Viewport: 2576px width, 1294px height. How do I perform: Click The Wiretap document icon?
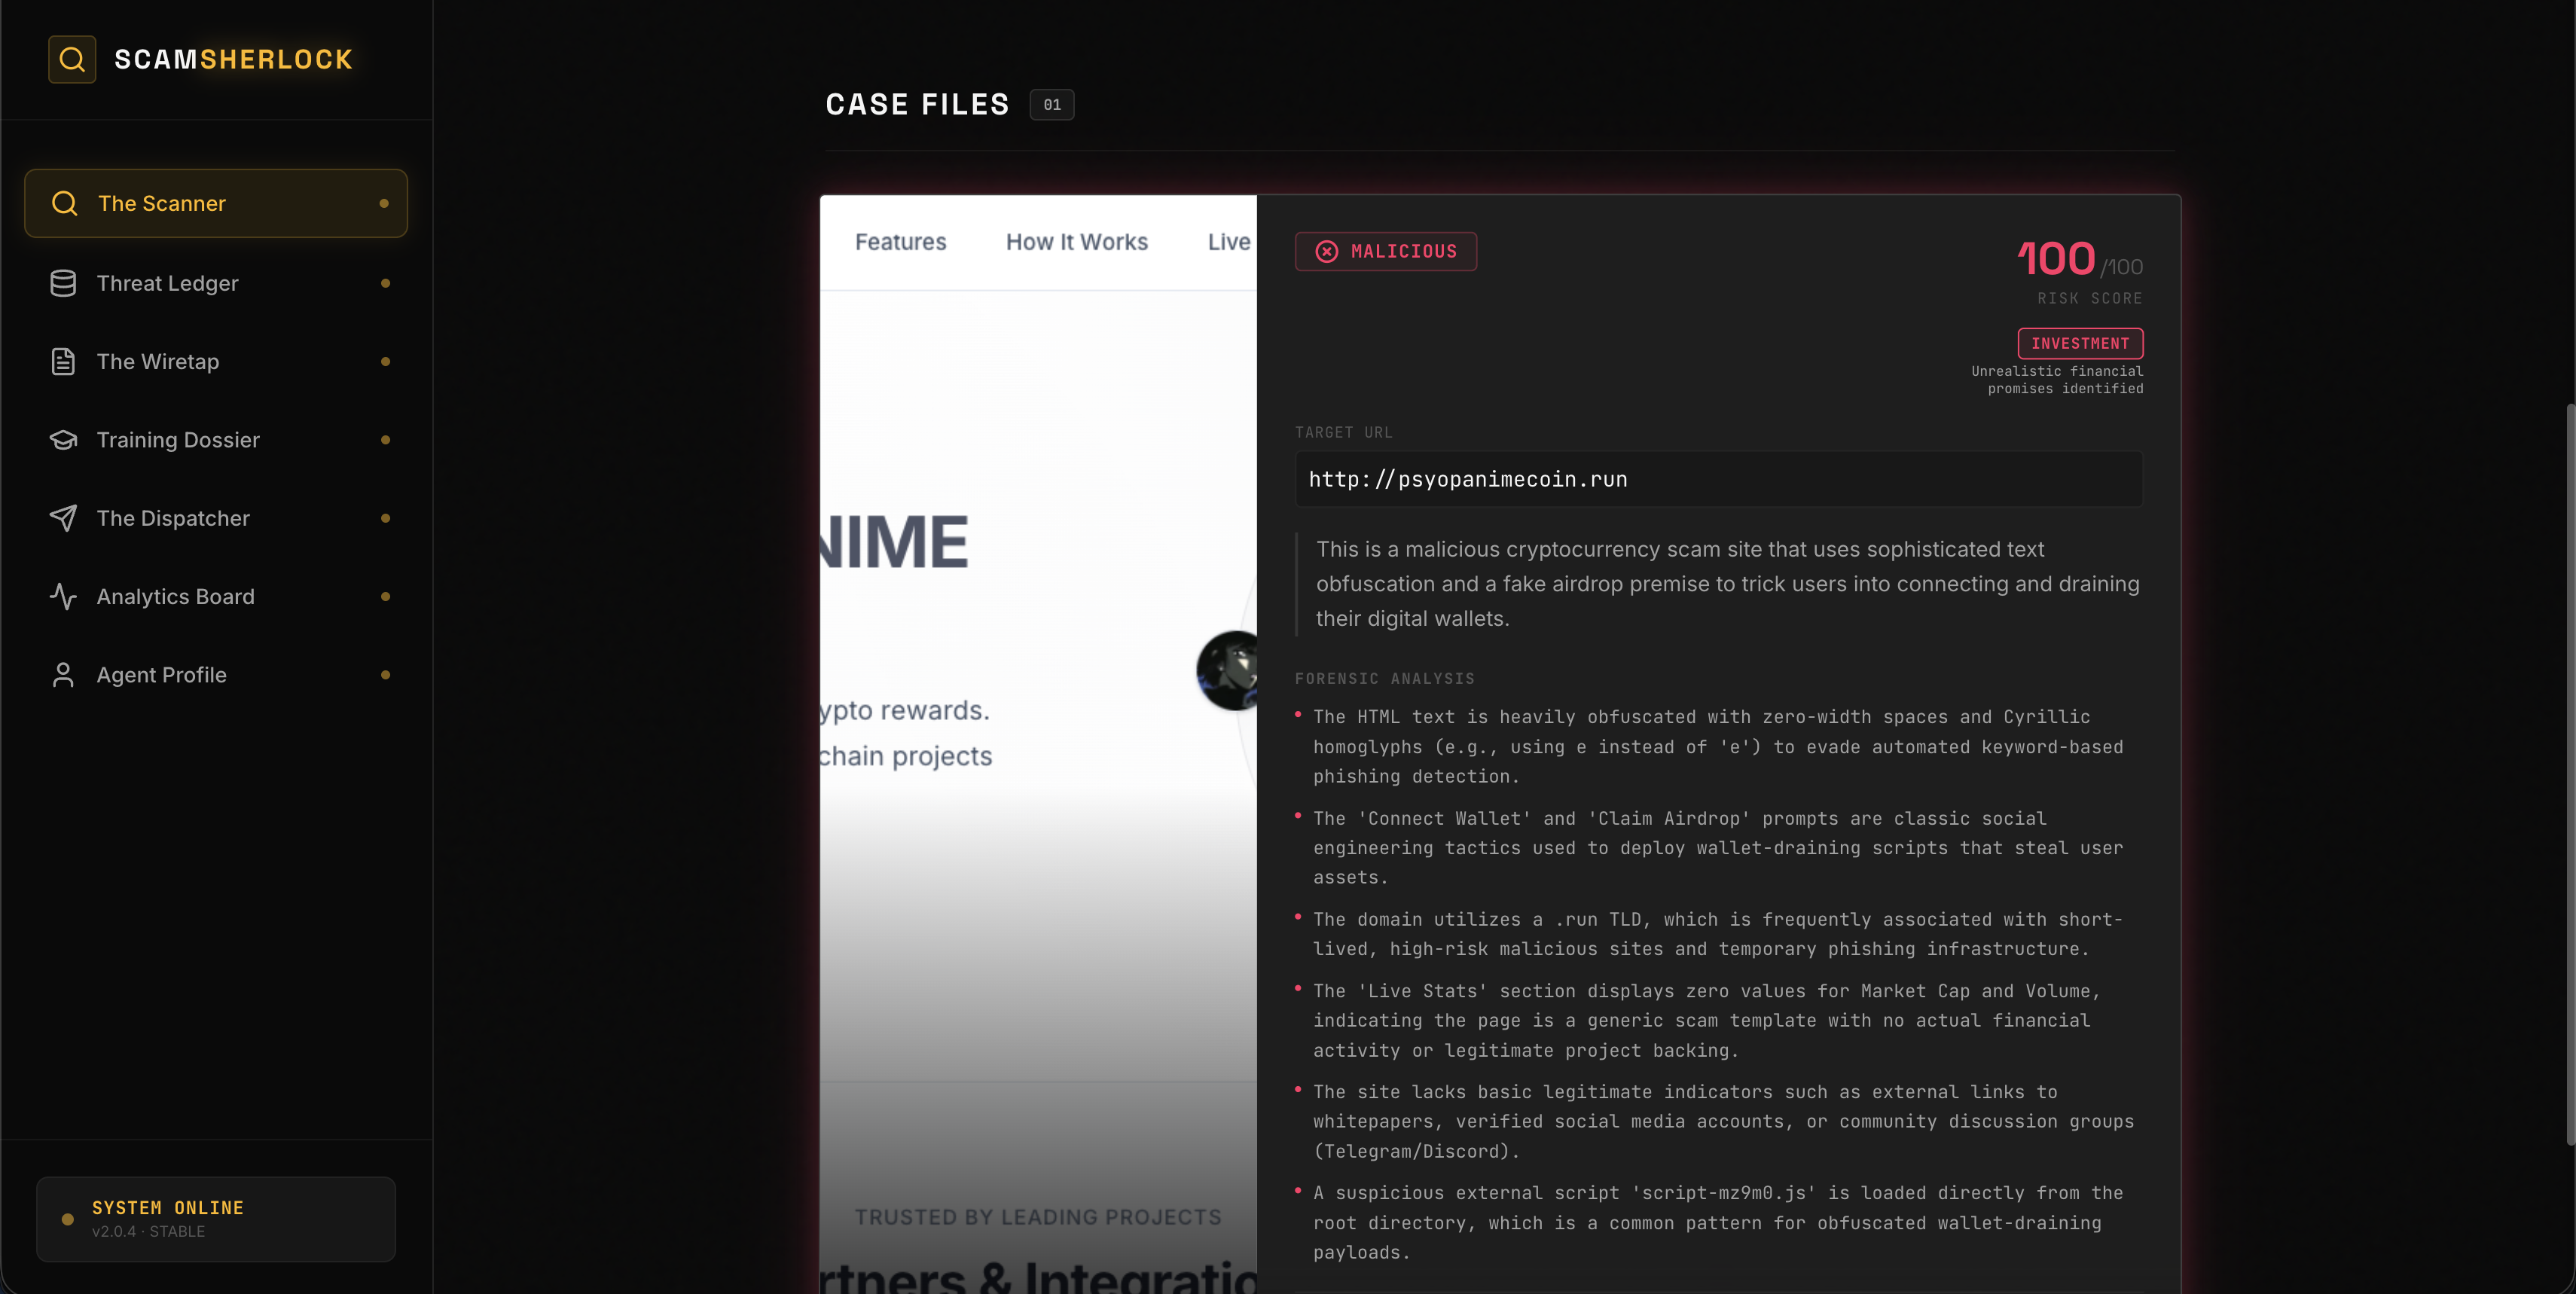click(63, 362)
